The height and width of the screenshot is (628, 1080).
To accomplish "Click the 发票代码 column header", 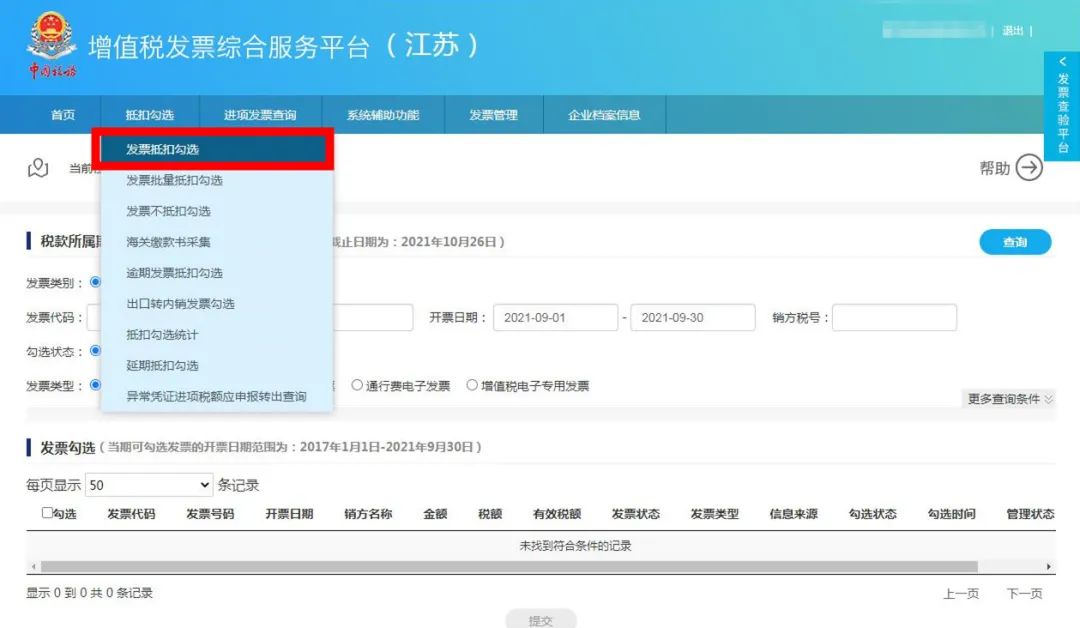I will click(x=131, y=514).
